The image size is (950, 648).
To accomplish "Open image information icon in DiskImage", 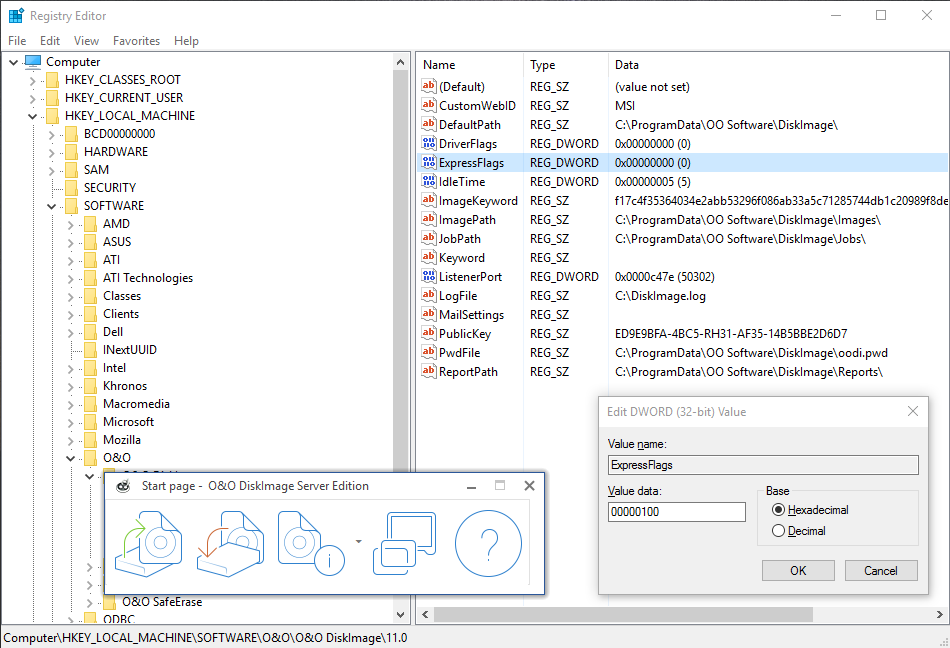I will point(311,543).
